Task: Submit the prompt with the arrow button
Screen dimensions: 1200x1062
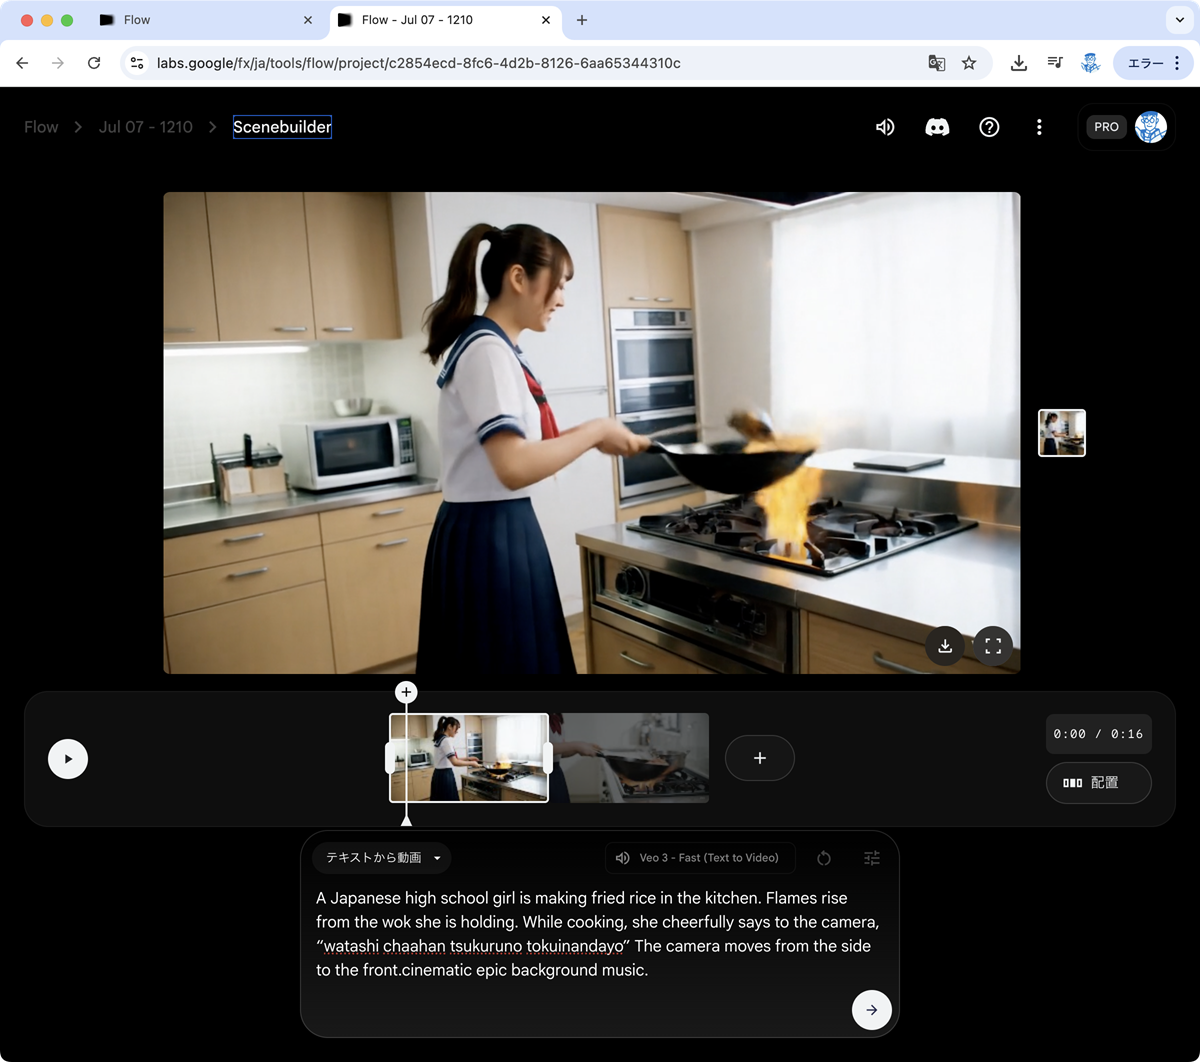Action: 871,1010
